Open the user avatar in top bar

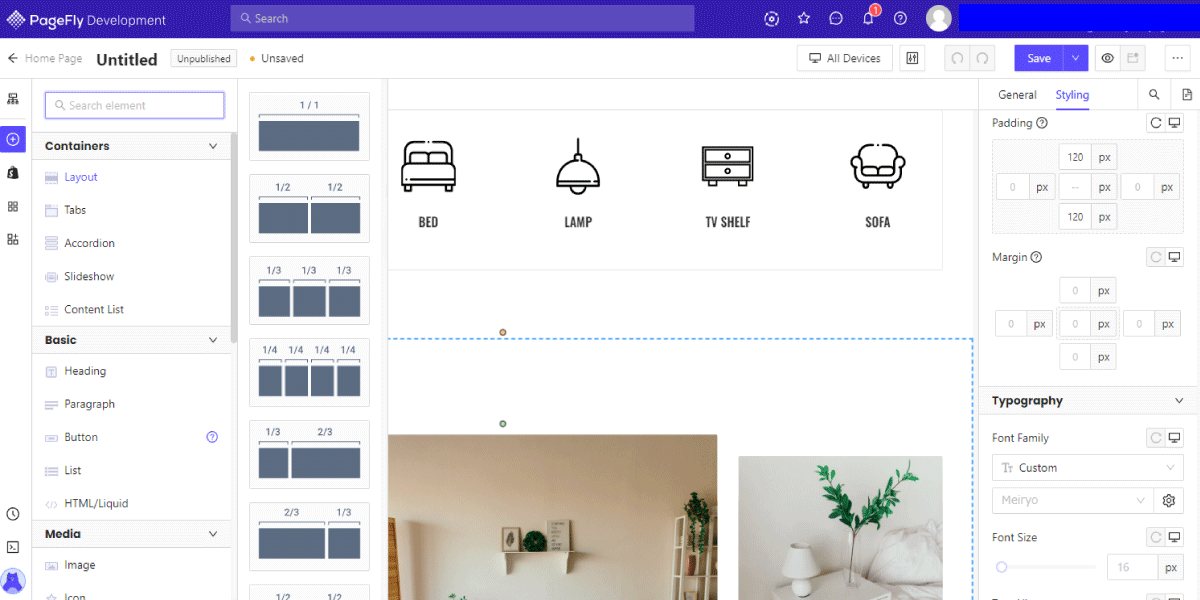[938, 18]
